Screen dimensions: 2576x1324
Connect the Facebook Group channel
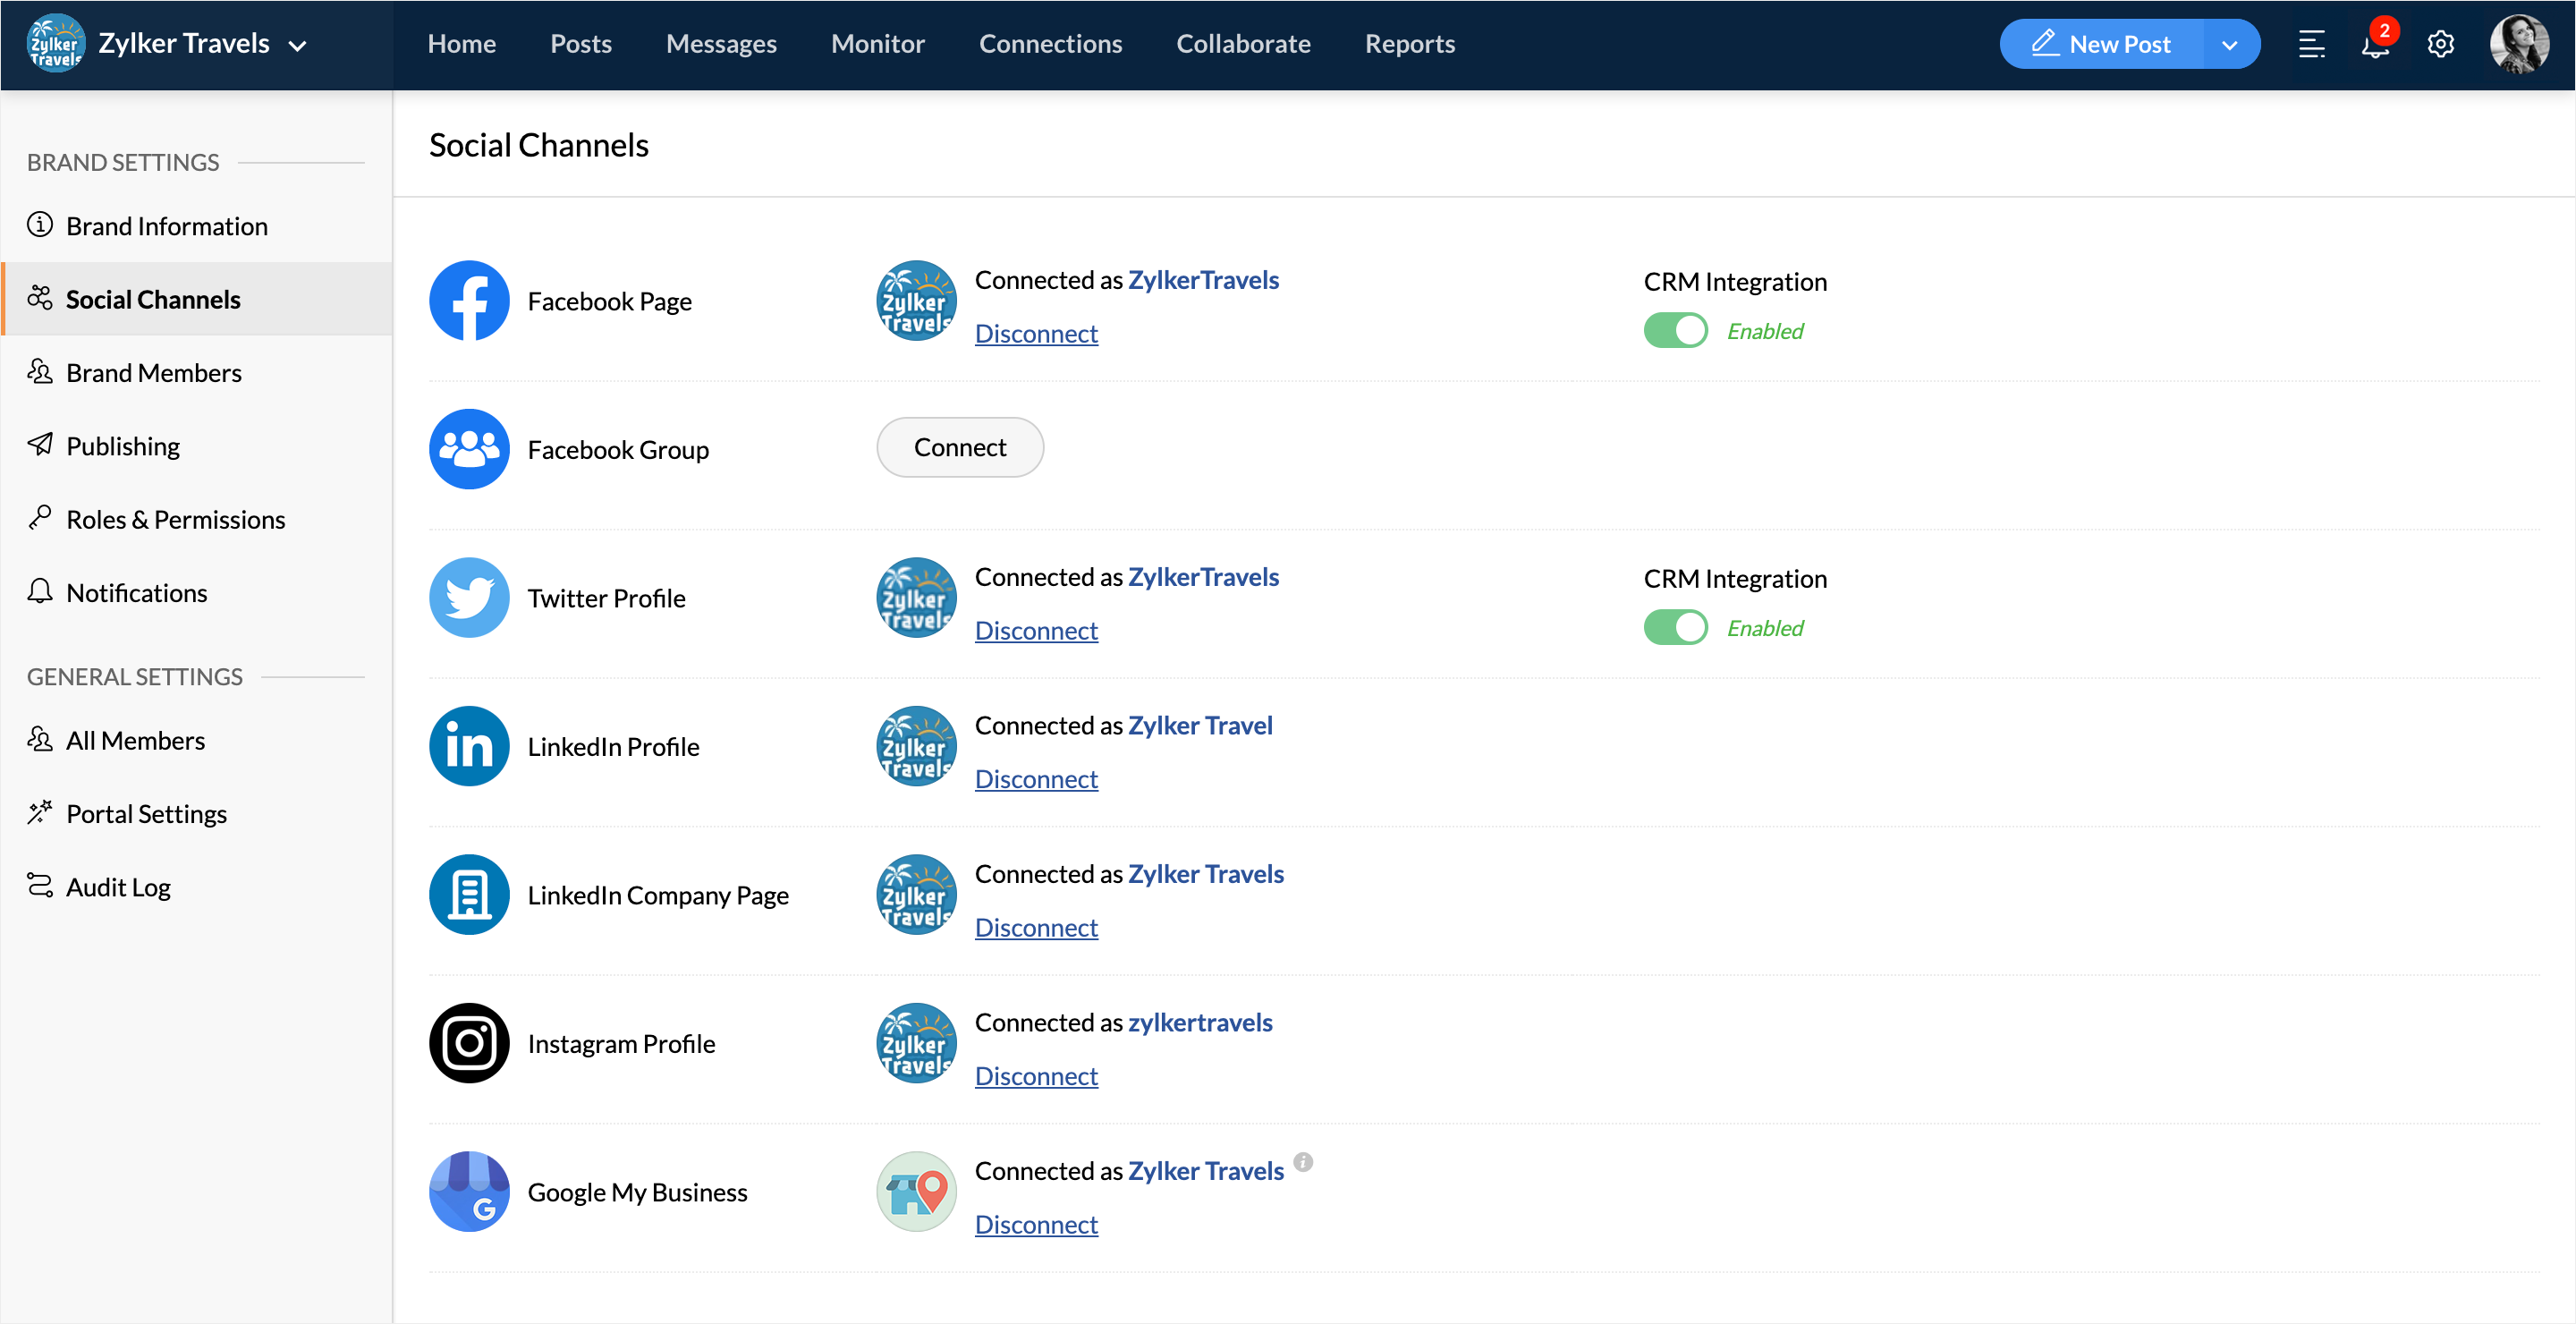(x=959, y=448)
